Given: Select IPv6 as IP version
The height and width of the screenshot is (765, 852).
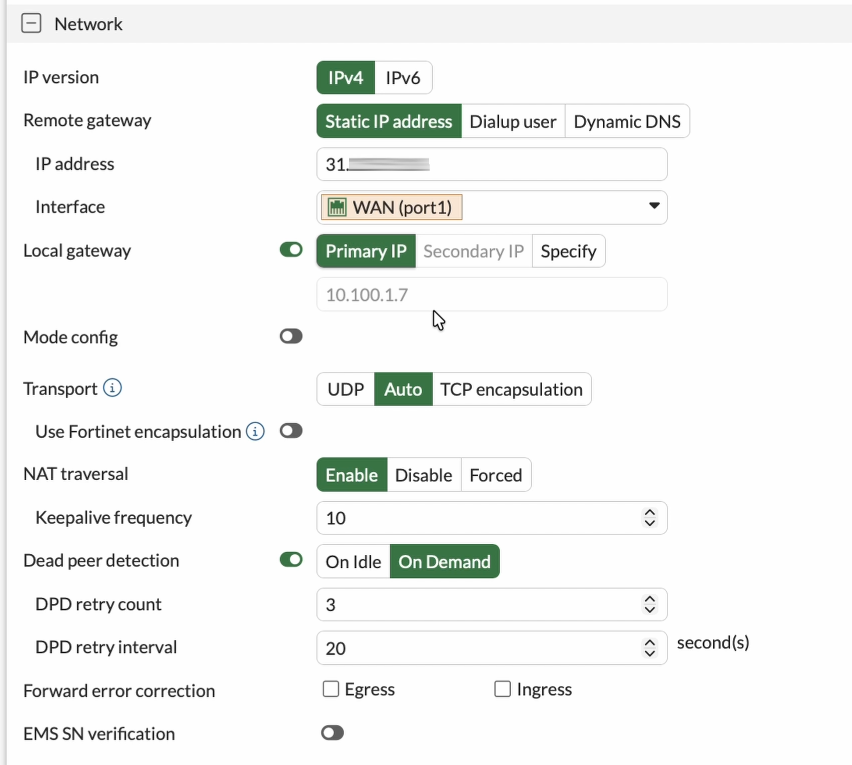Looking at the screenshot, I should tap(403, 78).
